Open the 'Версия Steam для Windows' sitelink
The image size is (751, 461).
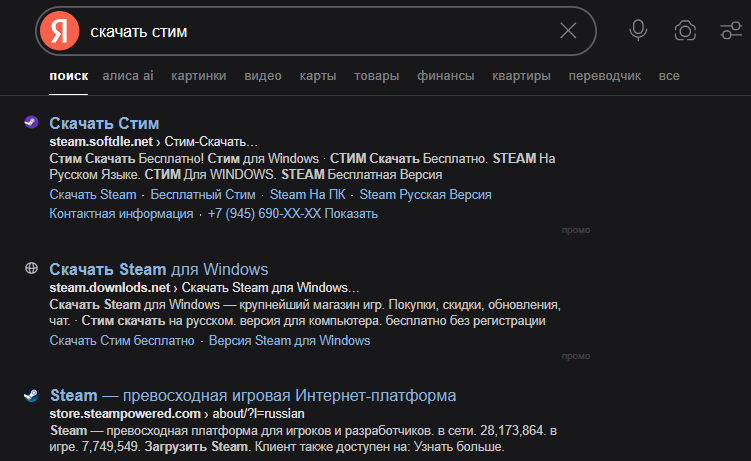289,340
